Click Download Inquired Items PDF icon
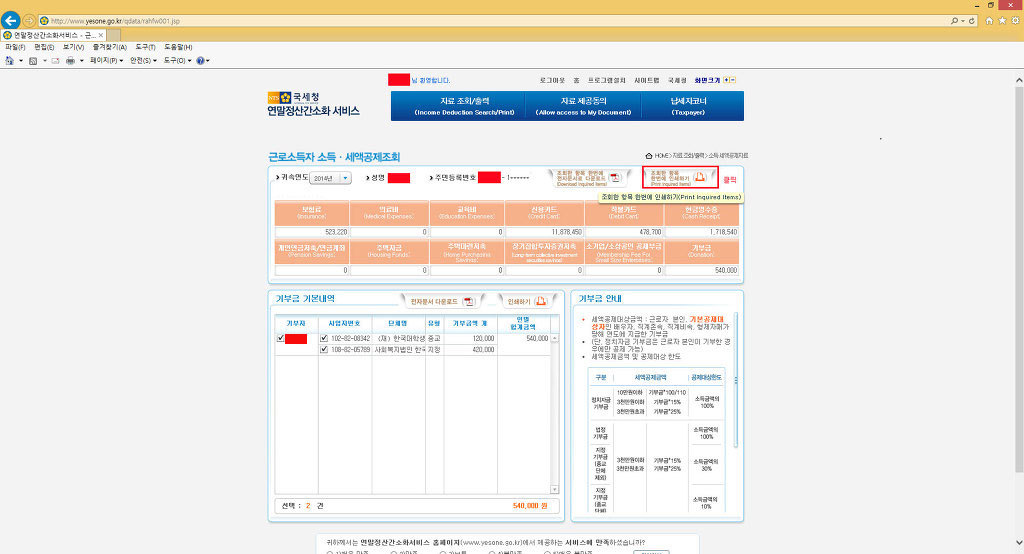This screenshot has width=1024, height=554. 615,177
